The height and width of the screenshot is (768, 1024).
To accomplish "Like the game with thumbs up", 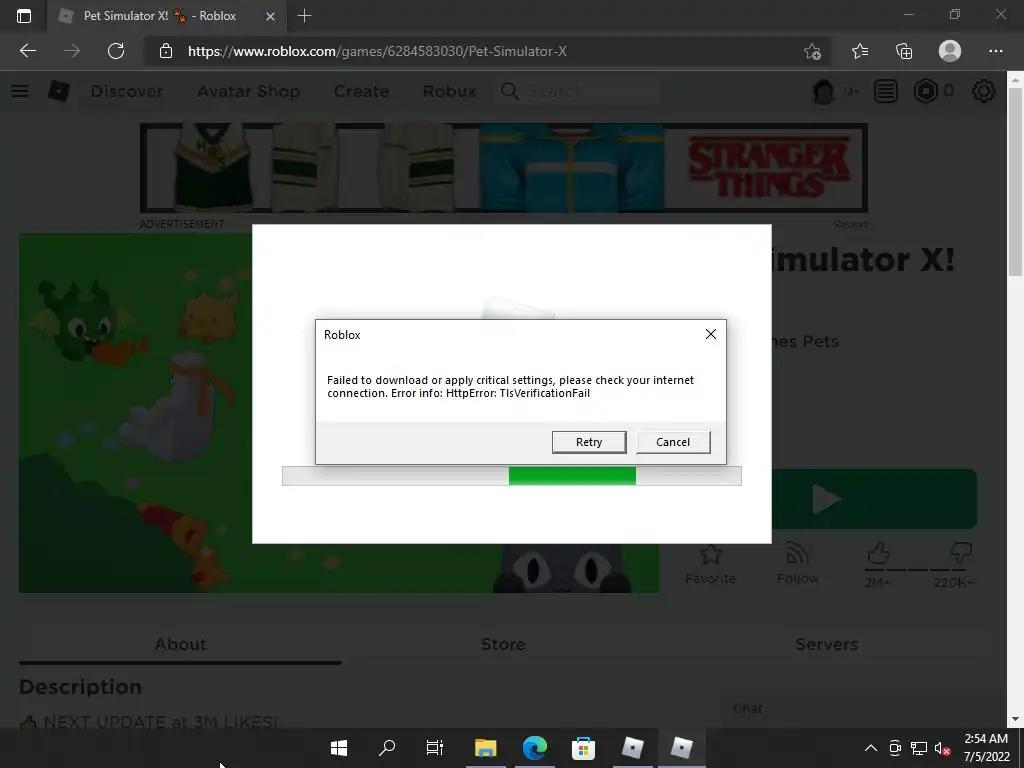I will click(x=878, y=554).
